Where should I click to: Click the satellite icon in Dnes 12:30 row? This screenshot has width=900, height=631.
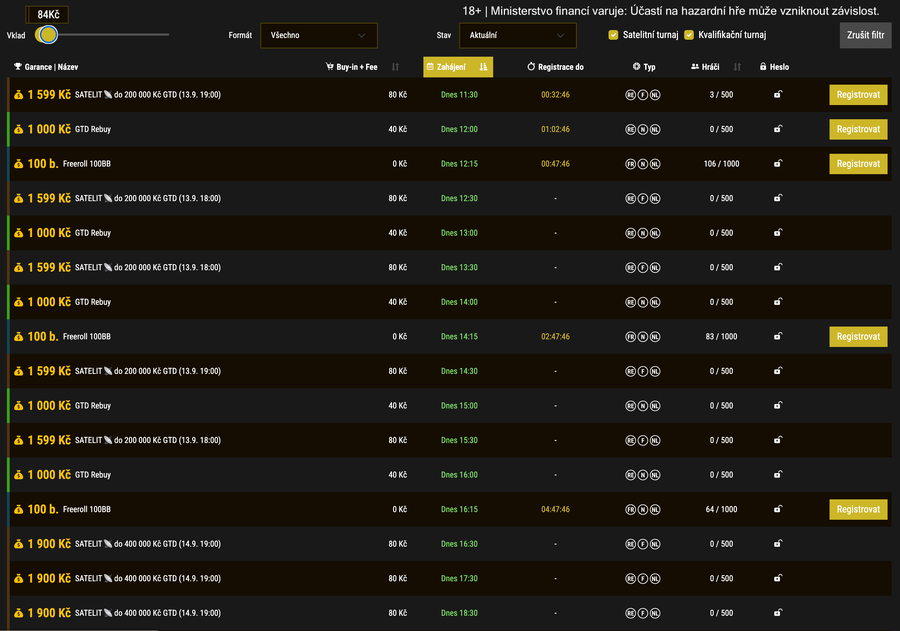pyautogui.click(x=108, y=198)
